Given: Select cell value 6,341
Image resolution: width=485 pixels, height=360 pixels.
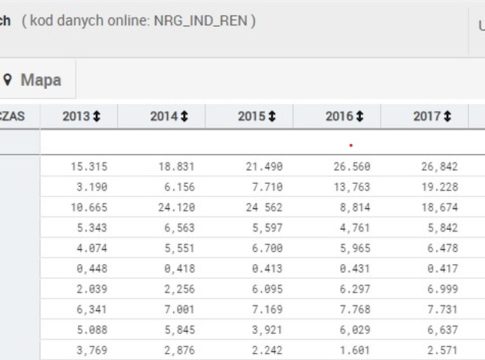Looking at the screenshot, I should coord(92,309).
